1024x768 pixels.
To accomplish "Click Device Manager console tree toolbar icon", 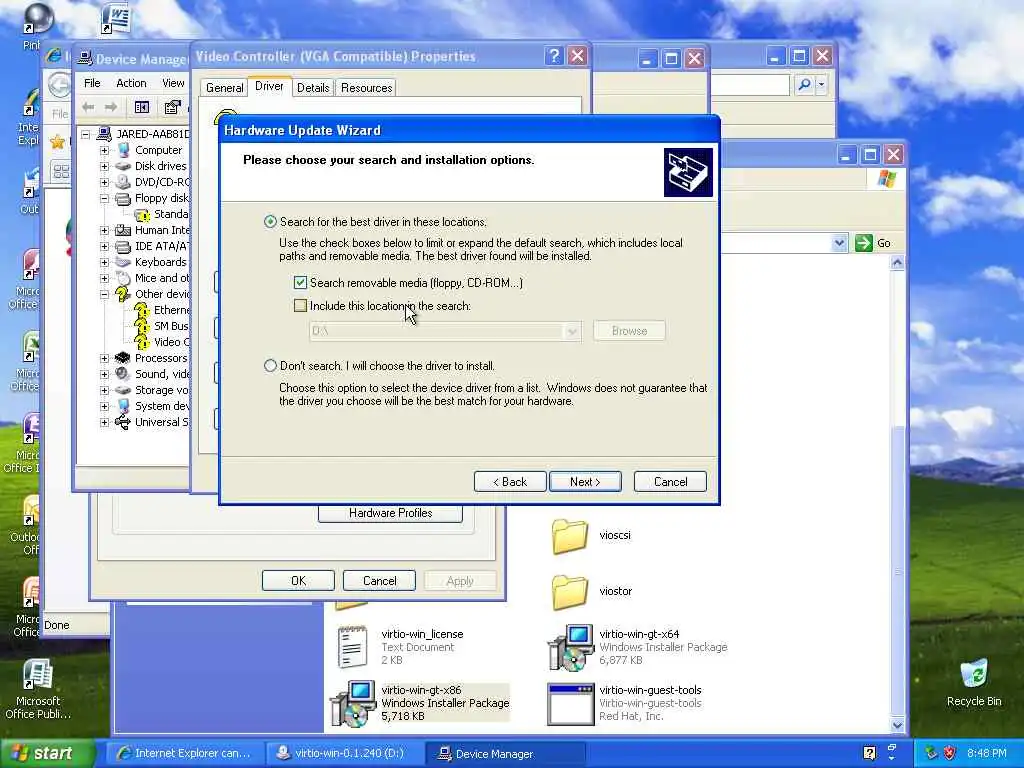I will click(142, 107).
